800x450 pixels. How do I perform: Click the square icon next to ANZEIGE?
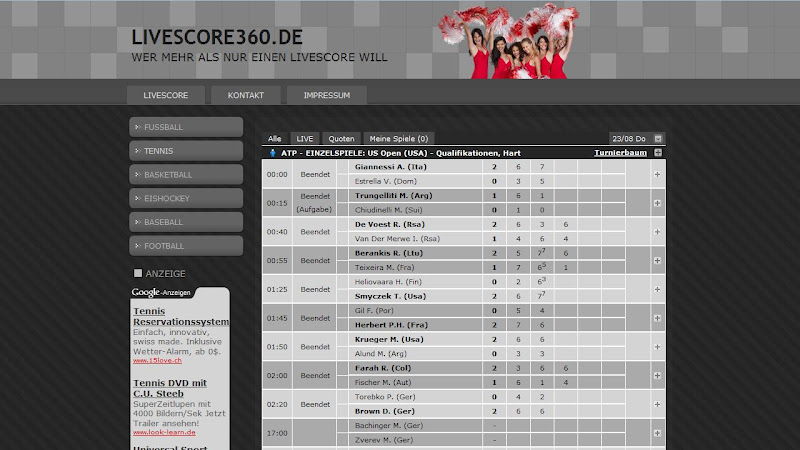pyautogui.click(x=138, y=273)
